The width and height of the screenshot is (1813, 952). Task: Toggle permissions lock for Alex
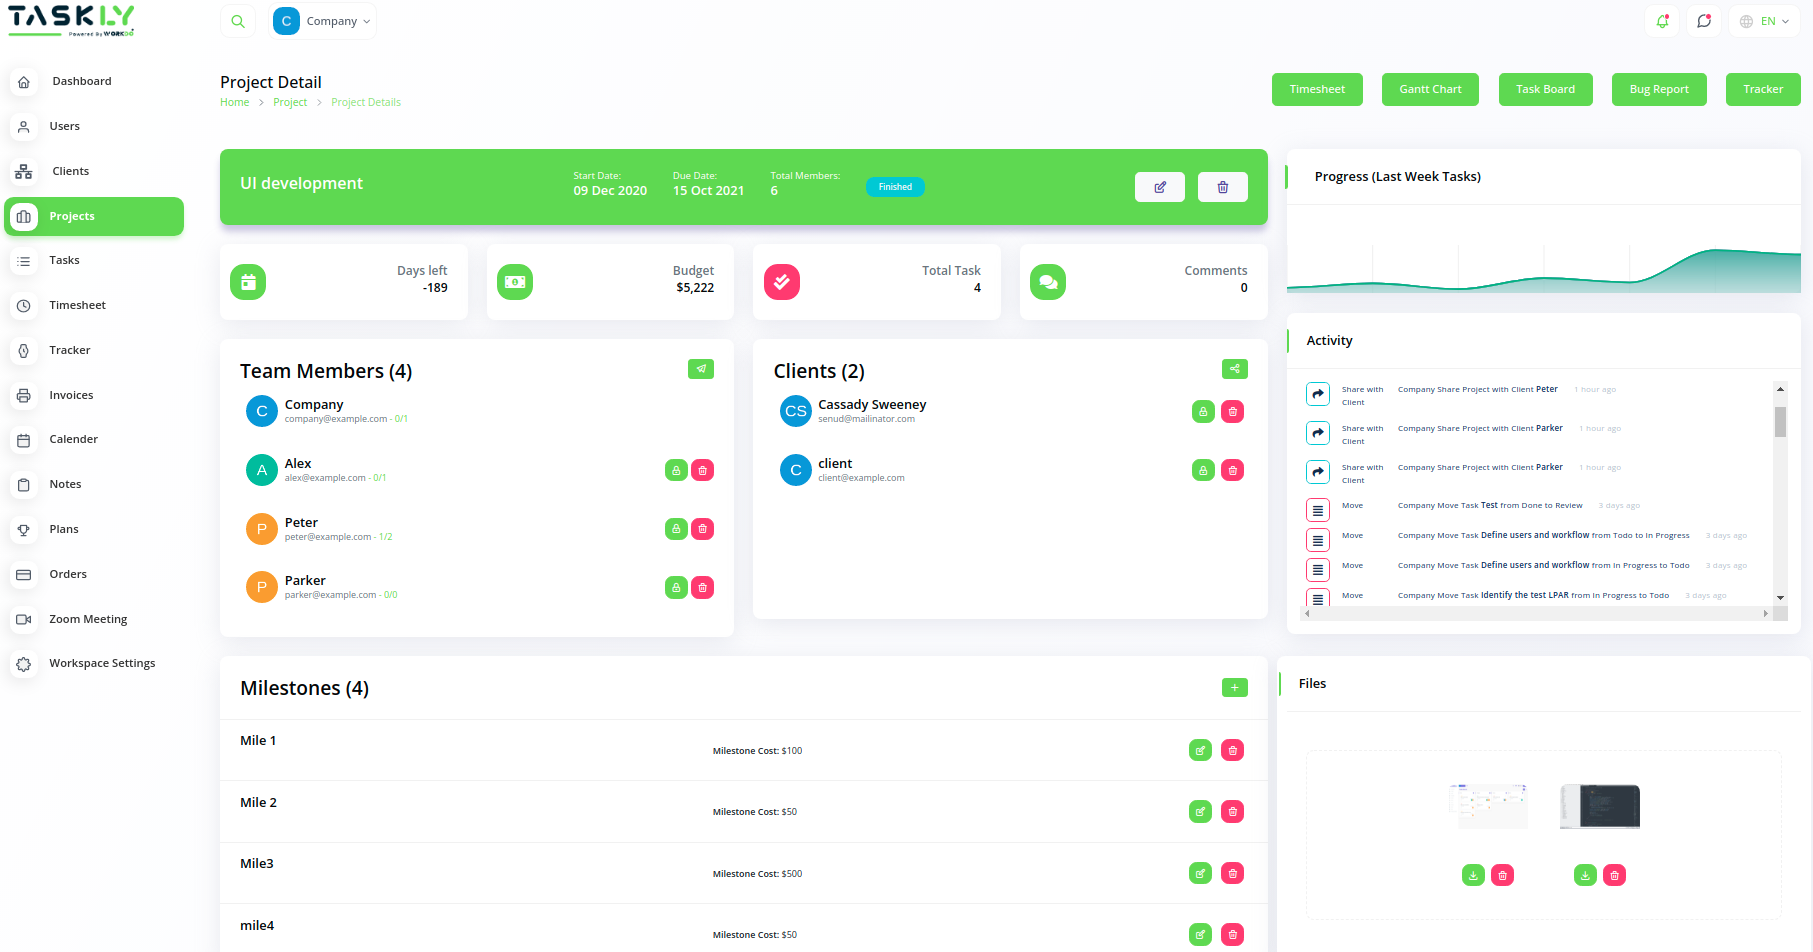(676, 471)
